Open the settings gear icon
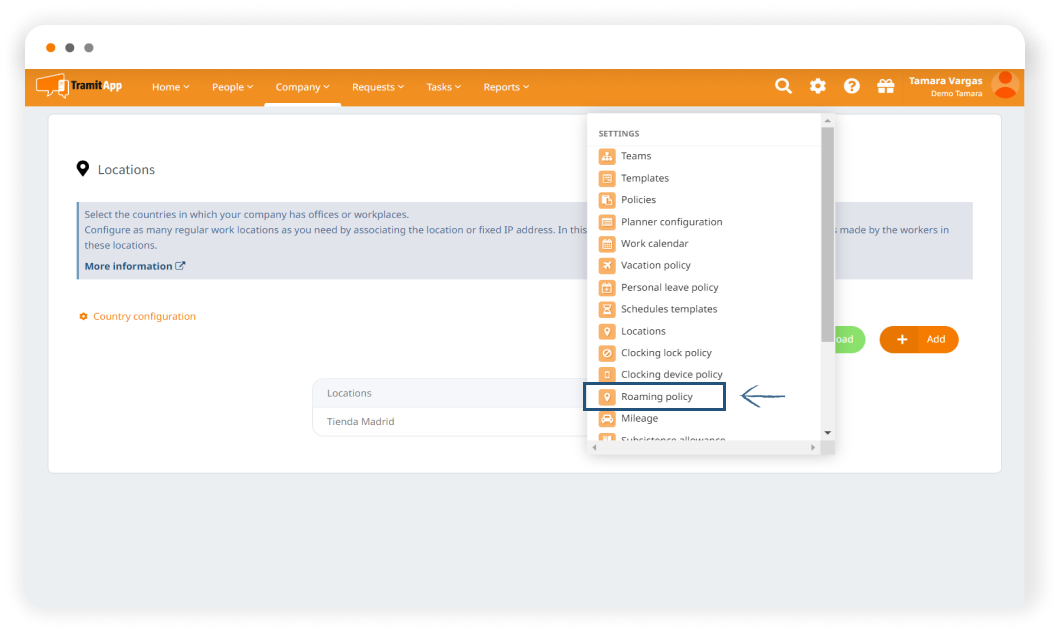This screenshot has width=1061, height=633. 818,87
